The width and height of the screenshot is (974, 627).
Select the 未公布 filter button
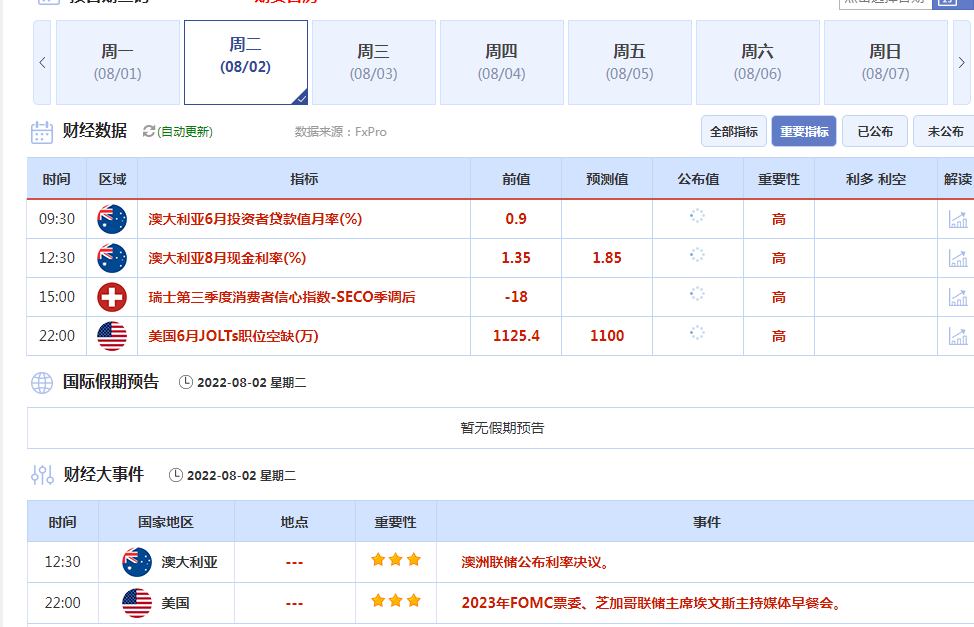[944, 131]
